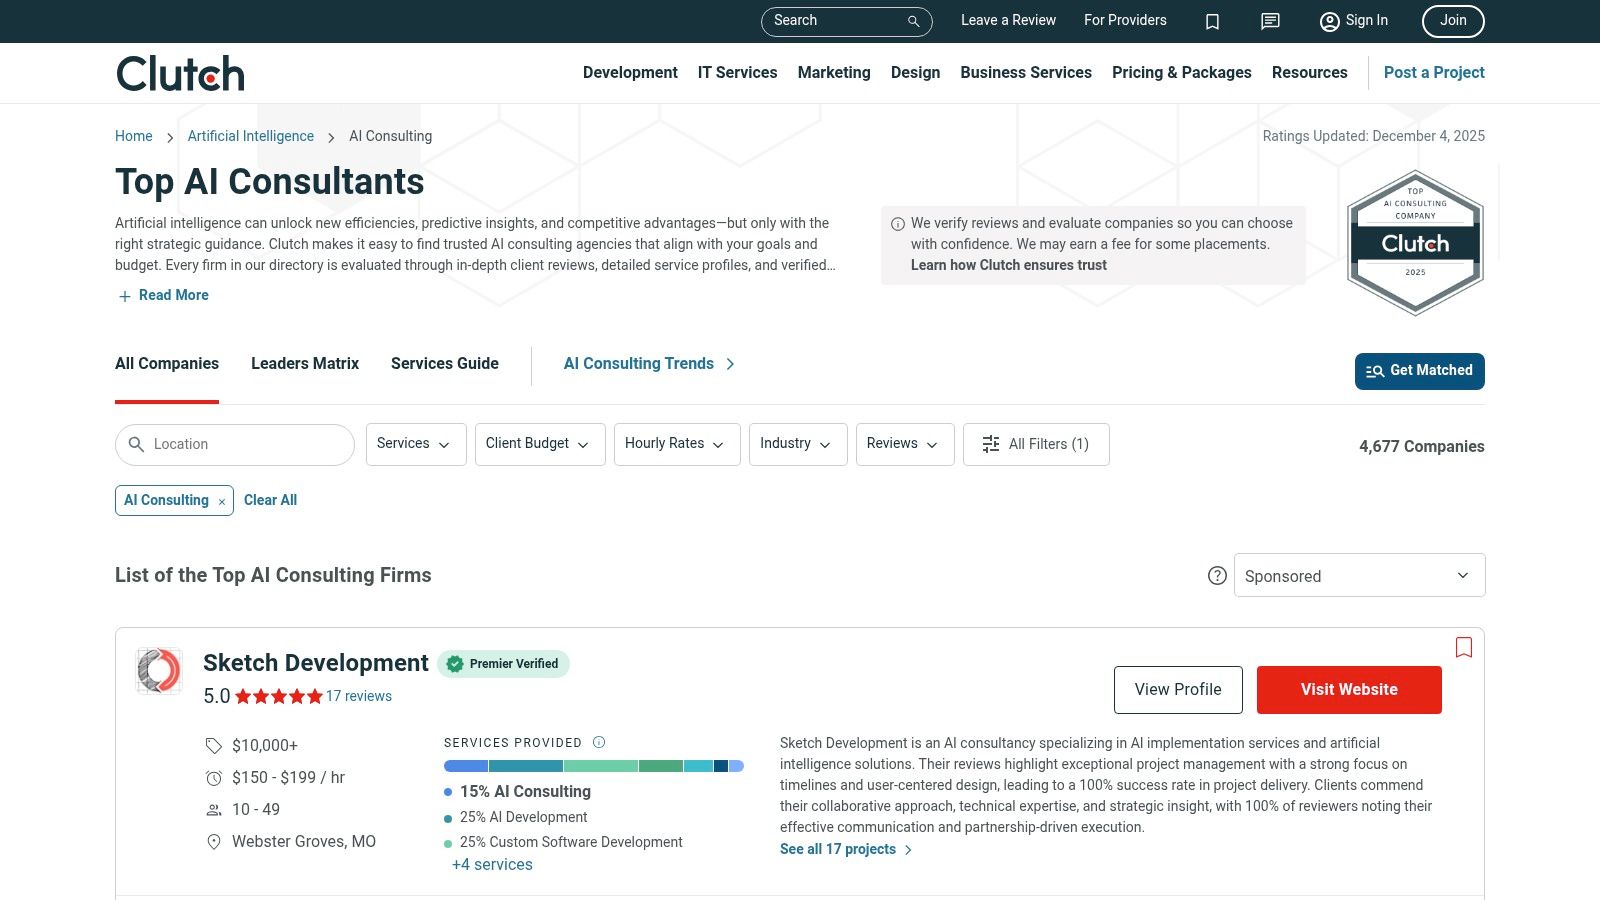Click the plus icon beside Read More
The width and height of the screenshot is (1600, 900).
click(125, 296)
